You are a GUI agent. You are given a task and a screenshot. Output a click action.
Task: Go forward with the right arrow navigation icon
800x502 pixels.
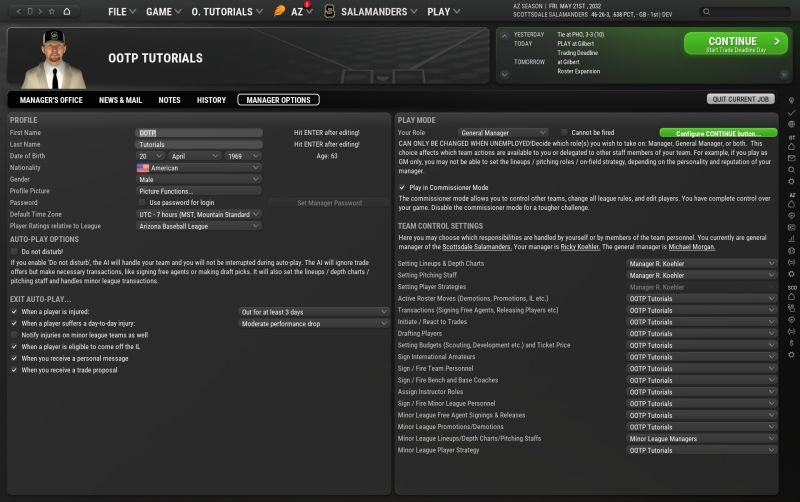[40, 11]
